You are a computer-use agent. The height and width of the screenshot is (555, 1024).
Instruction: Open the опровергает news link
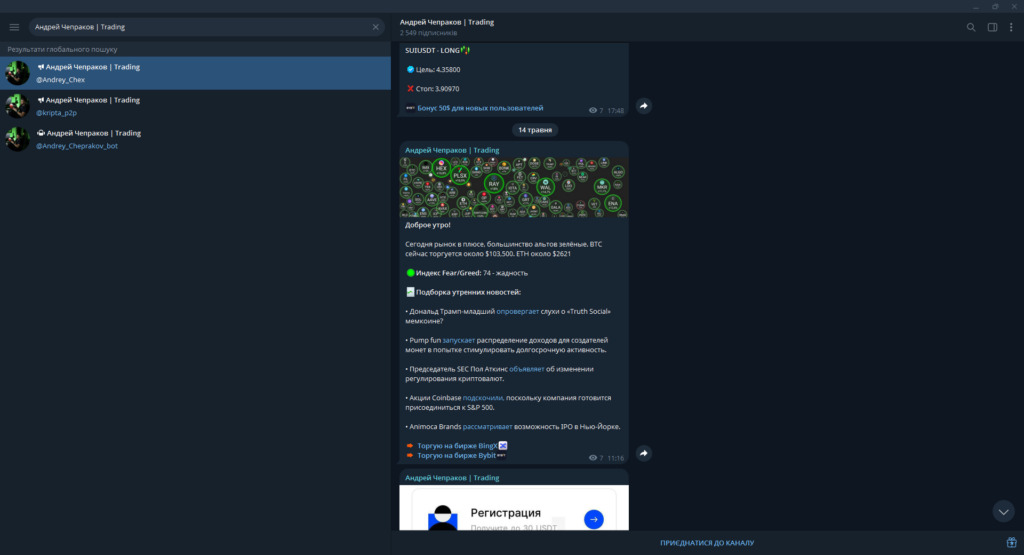pos(517,311)
